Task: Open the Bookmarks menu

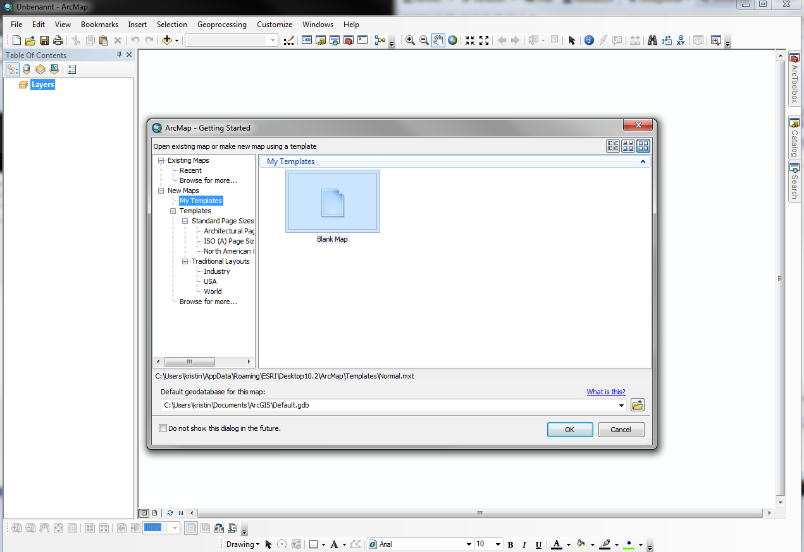Action: click(x=99, y=24)
